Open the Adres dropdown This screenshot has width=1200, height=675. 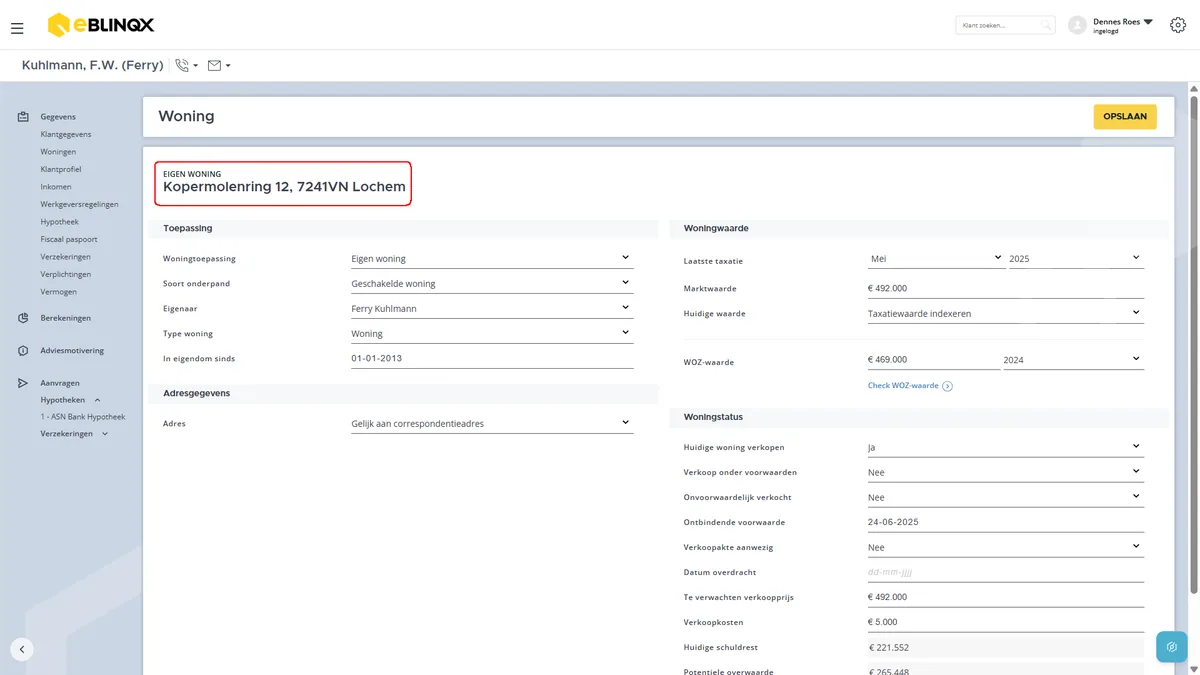492,423
